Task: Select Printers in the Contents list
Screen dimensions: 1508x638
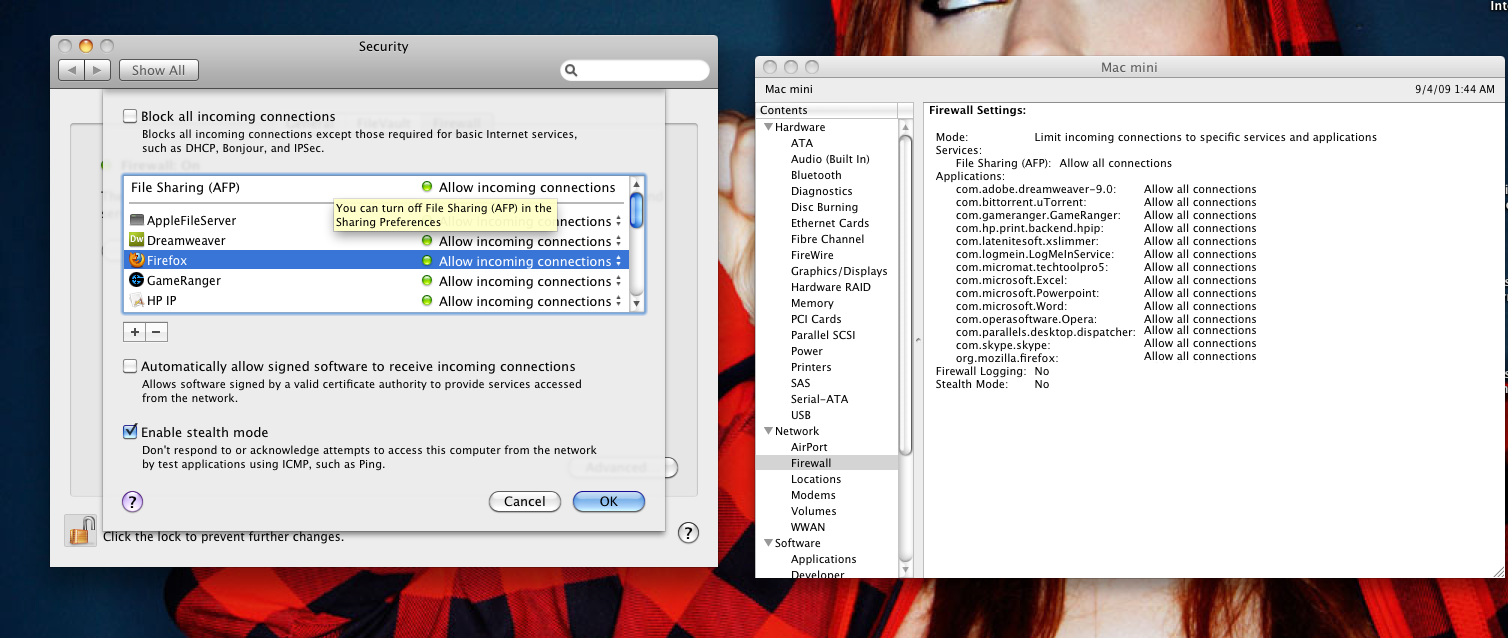Action: pyautogui.click(x=811, y=367)
